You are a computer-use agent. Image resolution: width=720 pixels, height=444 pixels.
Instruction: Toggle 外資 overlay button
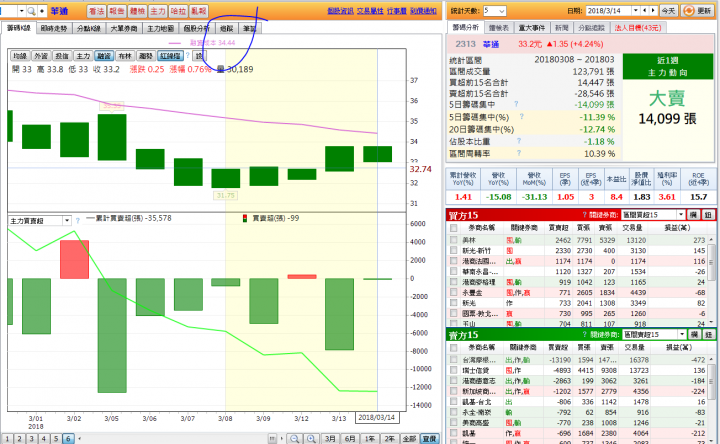(x=41, y=56)
